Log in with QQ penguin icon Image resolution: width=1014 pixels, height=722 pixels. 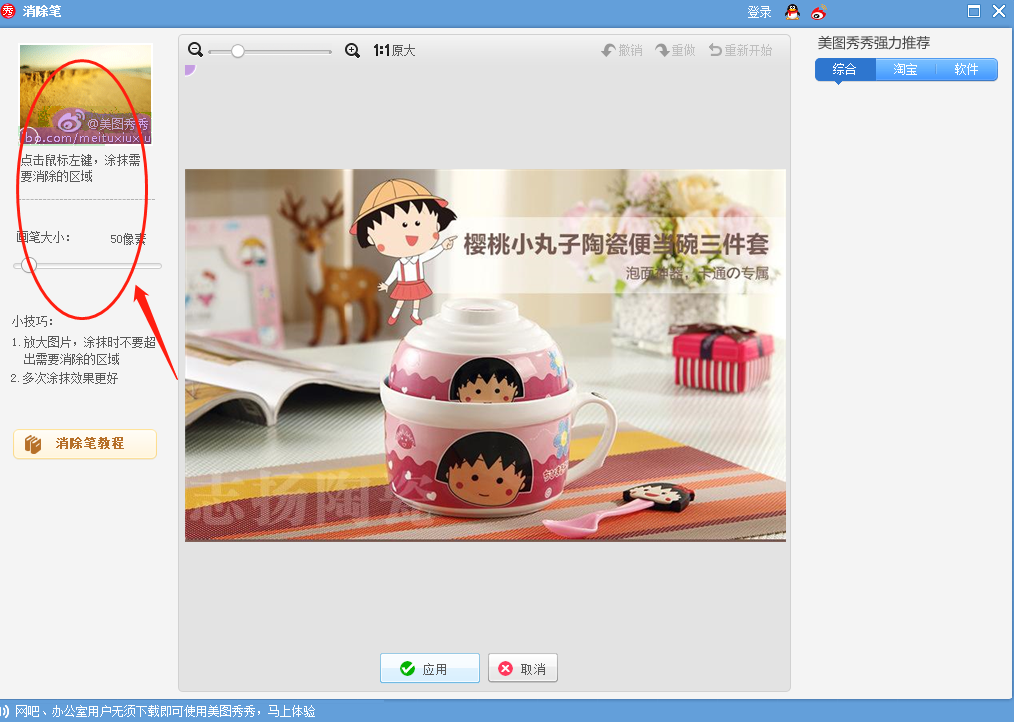[x=792, y=12]
